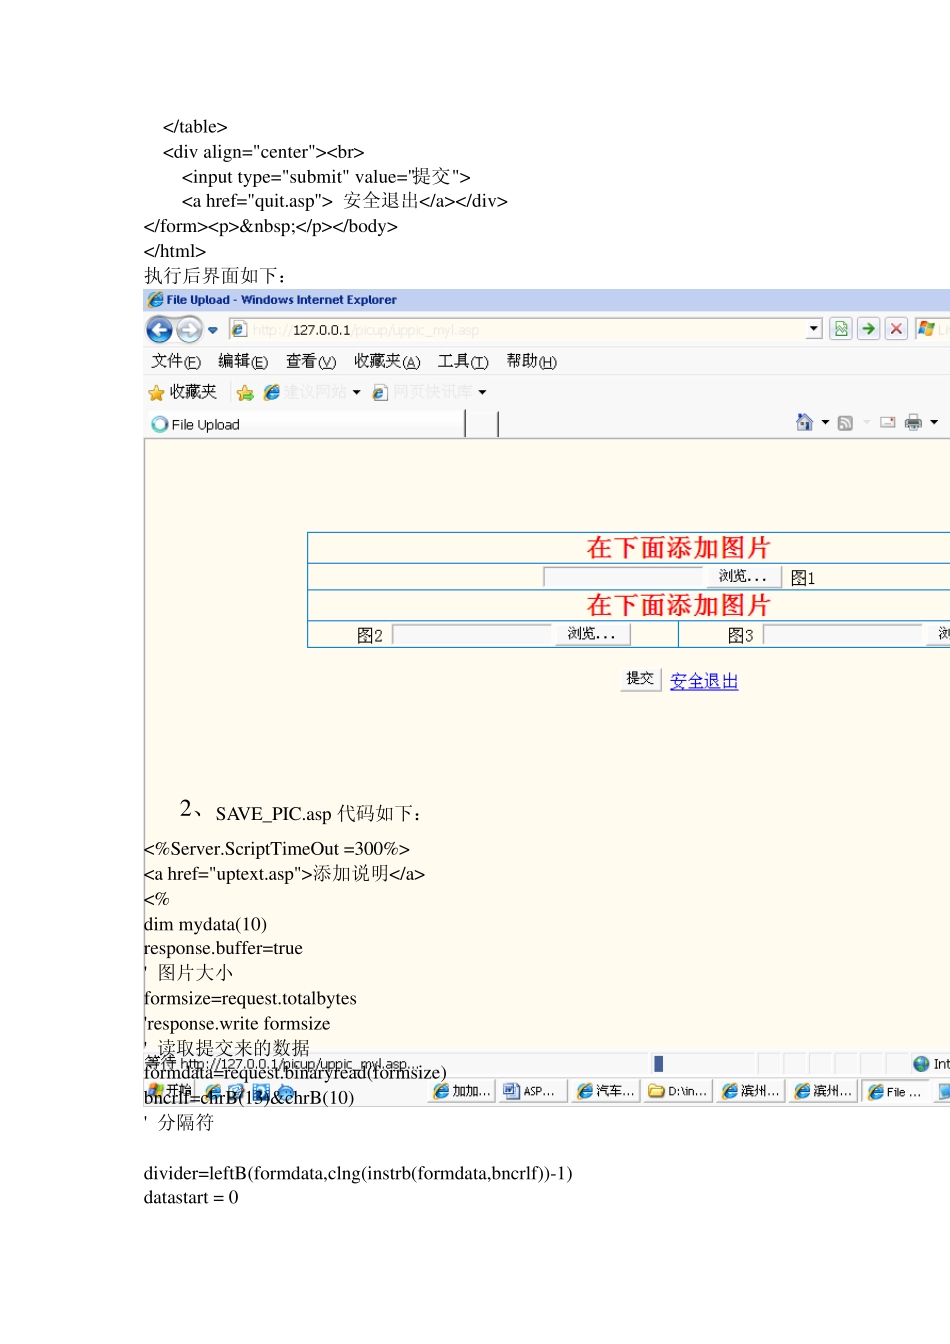Expand the Print options dropdown arrow
The image size is (950, 1344).
click(x=934, y=422)
